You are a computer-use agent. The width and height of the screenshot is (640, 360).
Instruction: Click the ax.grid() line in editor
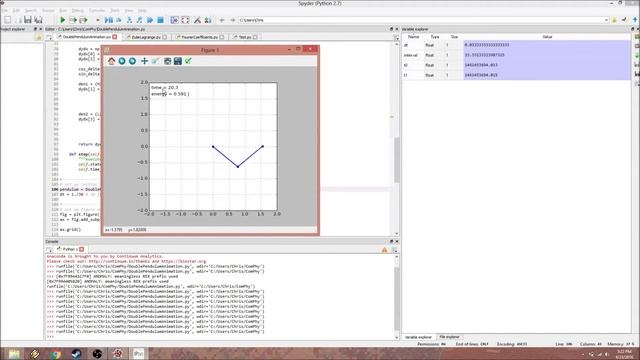[x=70, y=229]
